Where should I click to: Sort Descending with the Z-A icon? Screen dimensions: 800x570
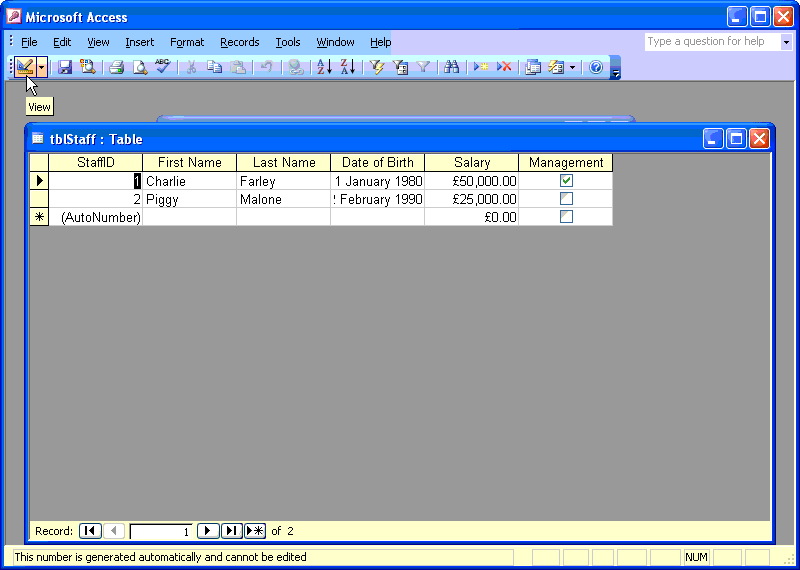(x=347, y=67)
